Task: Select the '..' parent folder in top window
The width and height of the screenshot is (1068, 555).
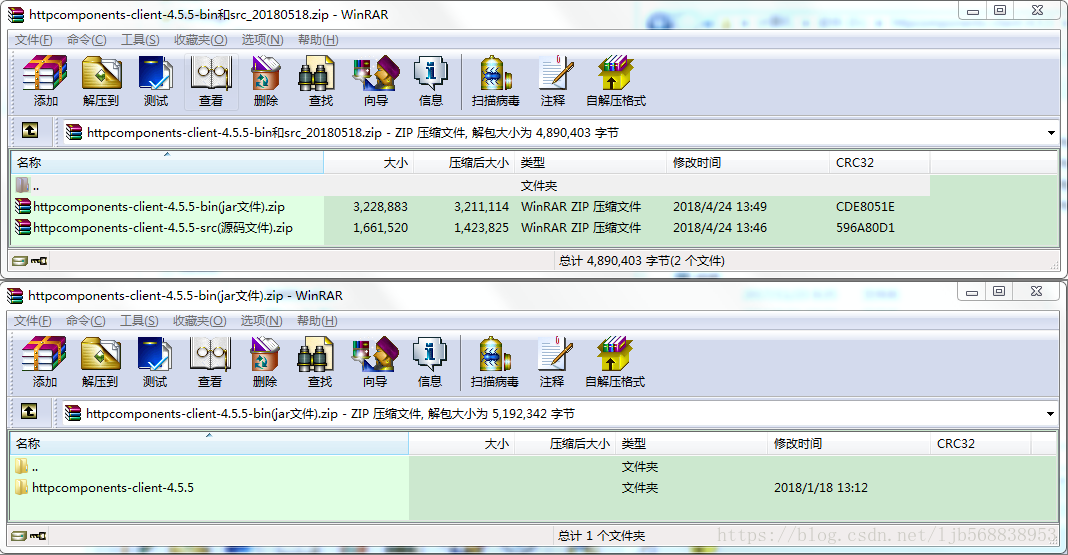Action: pyautogui.click(x=471, y=185)
